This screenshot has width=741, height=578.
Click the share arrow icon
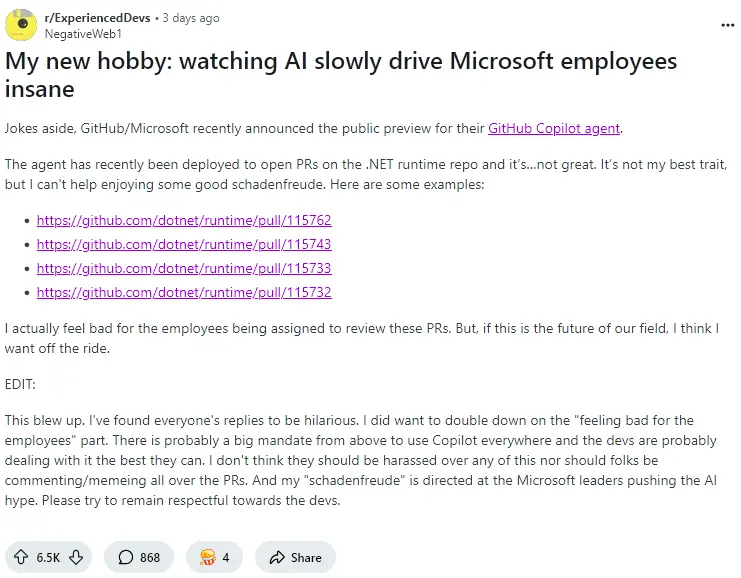coord(277,557)
